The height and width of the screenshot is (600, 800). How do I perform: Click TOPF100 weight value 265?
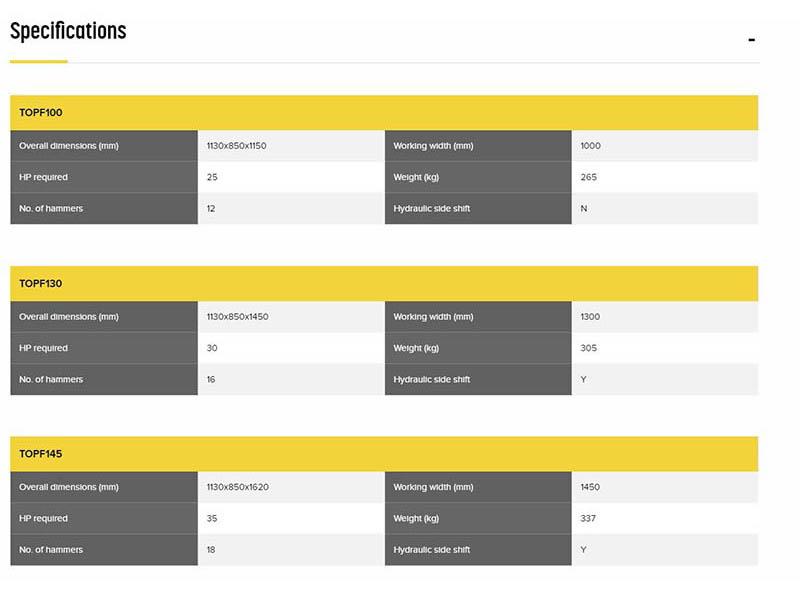(588, 177)
